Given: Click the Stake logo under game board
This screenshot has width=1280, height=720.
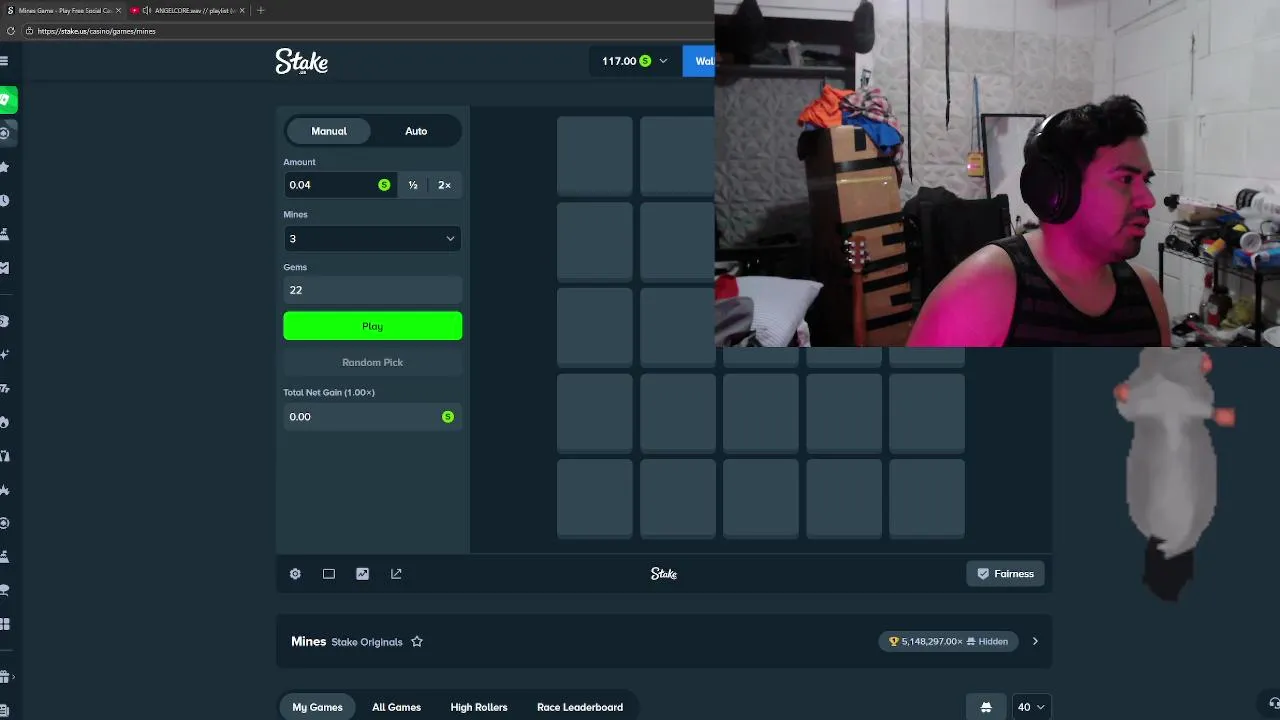Looking at the screenshot, I should [x=664, y=574].
